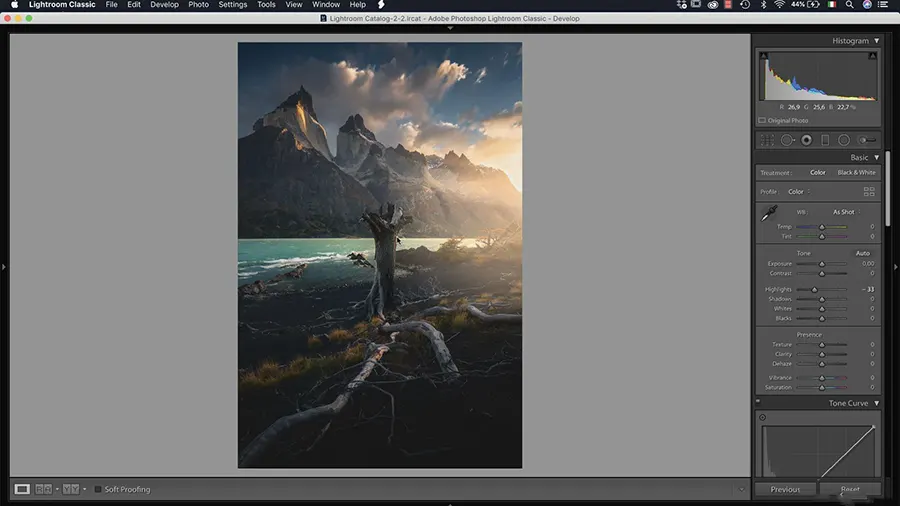The height and width of the screenshot is (506, 900).
Task: Enable the Soft Proofing checkbox
Action: coord(98,489)
